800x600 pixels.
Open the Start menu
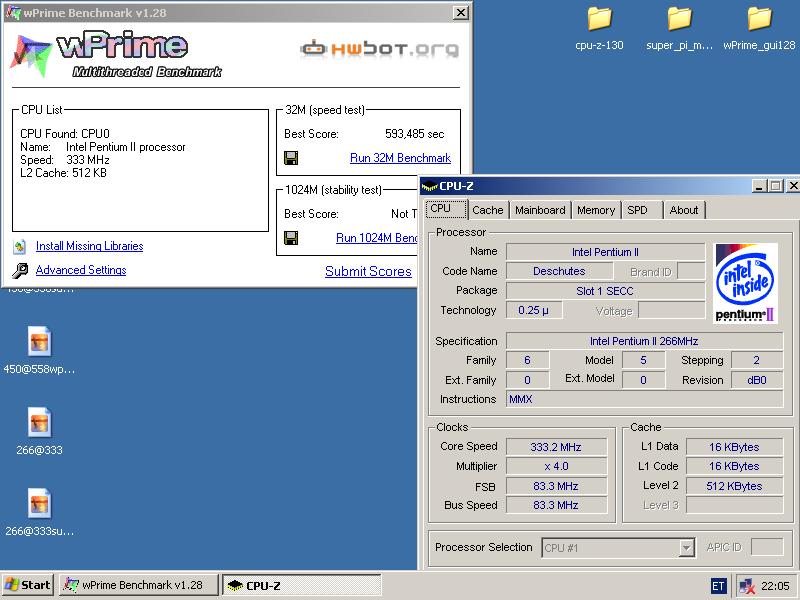coord(28,585)
